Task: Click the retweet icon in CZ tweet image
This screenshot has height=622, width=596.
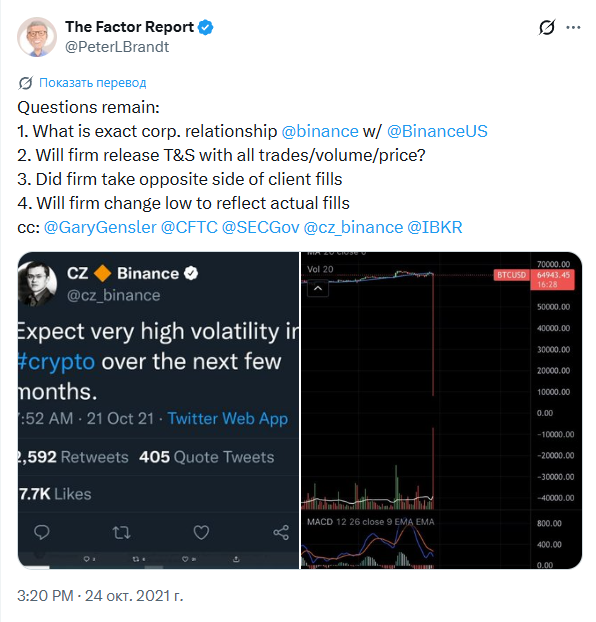Action: pyautogui.click(x=121, y=532)
